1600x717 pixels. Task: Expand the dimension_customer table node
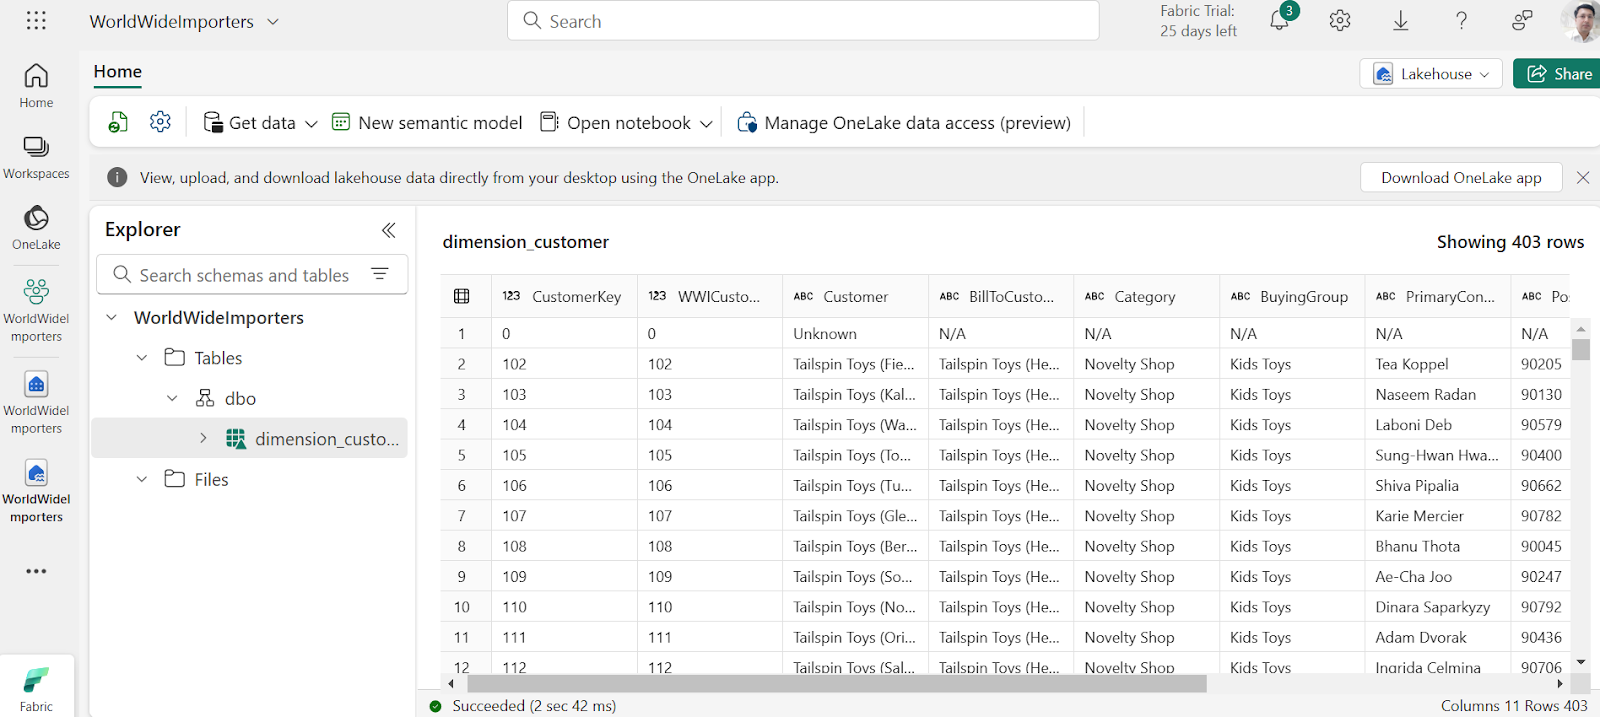tap(203, 438)
